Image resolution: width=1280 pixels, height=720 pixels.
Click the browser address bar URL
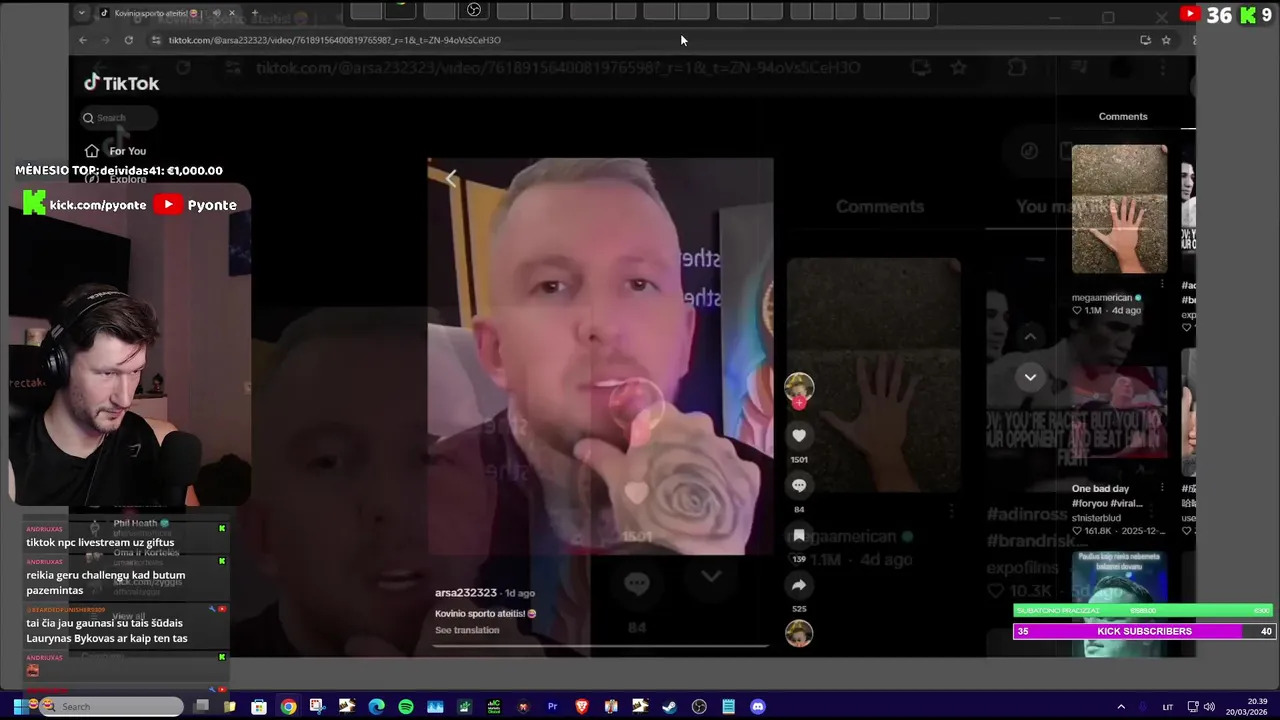[334, 40]
